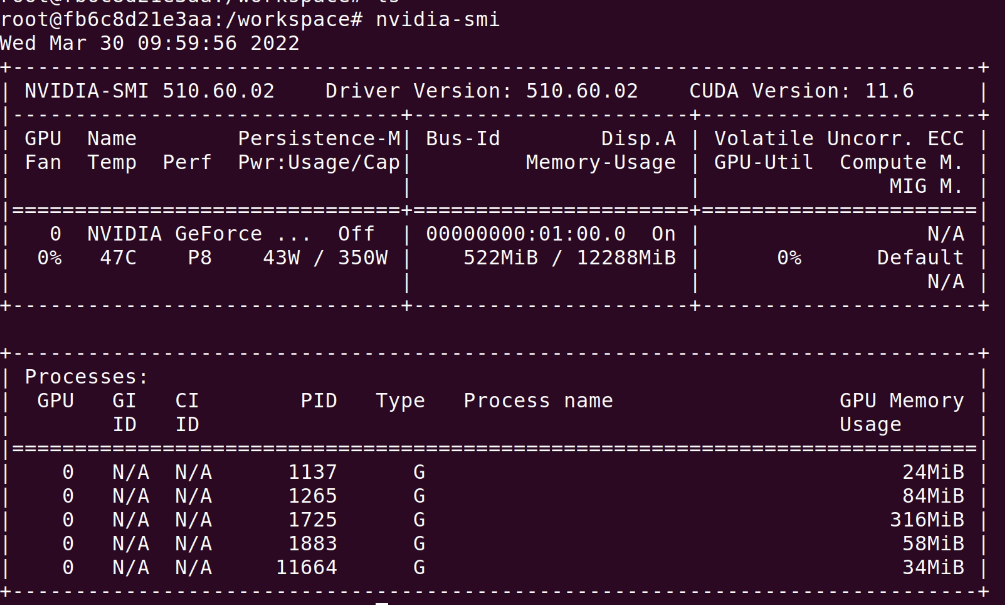Click the memory value '34MiB'
Image resolution: width=1005 pixels, height=605 pixels.
[x=933, y=567]
